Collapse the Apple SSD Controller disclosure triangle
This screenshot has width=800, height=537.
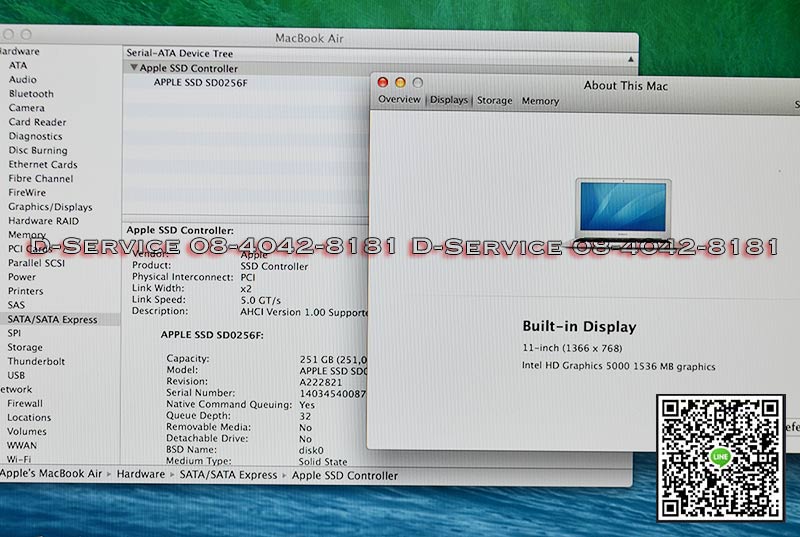pos(134,67)
